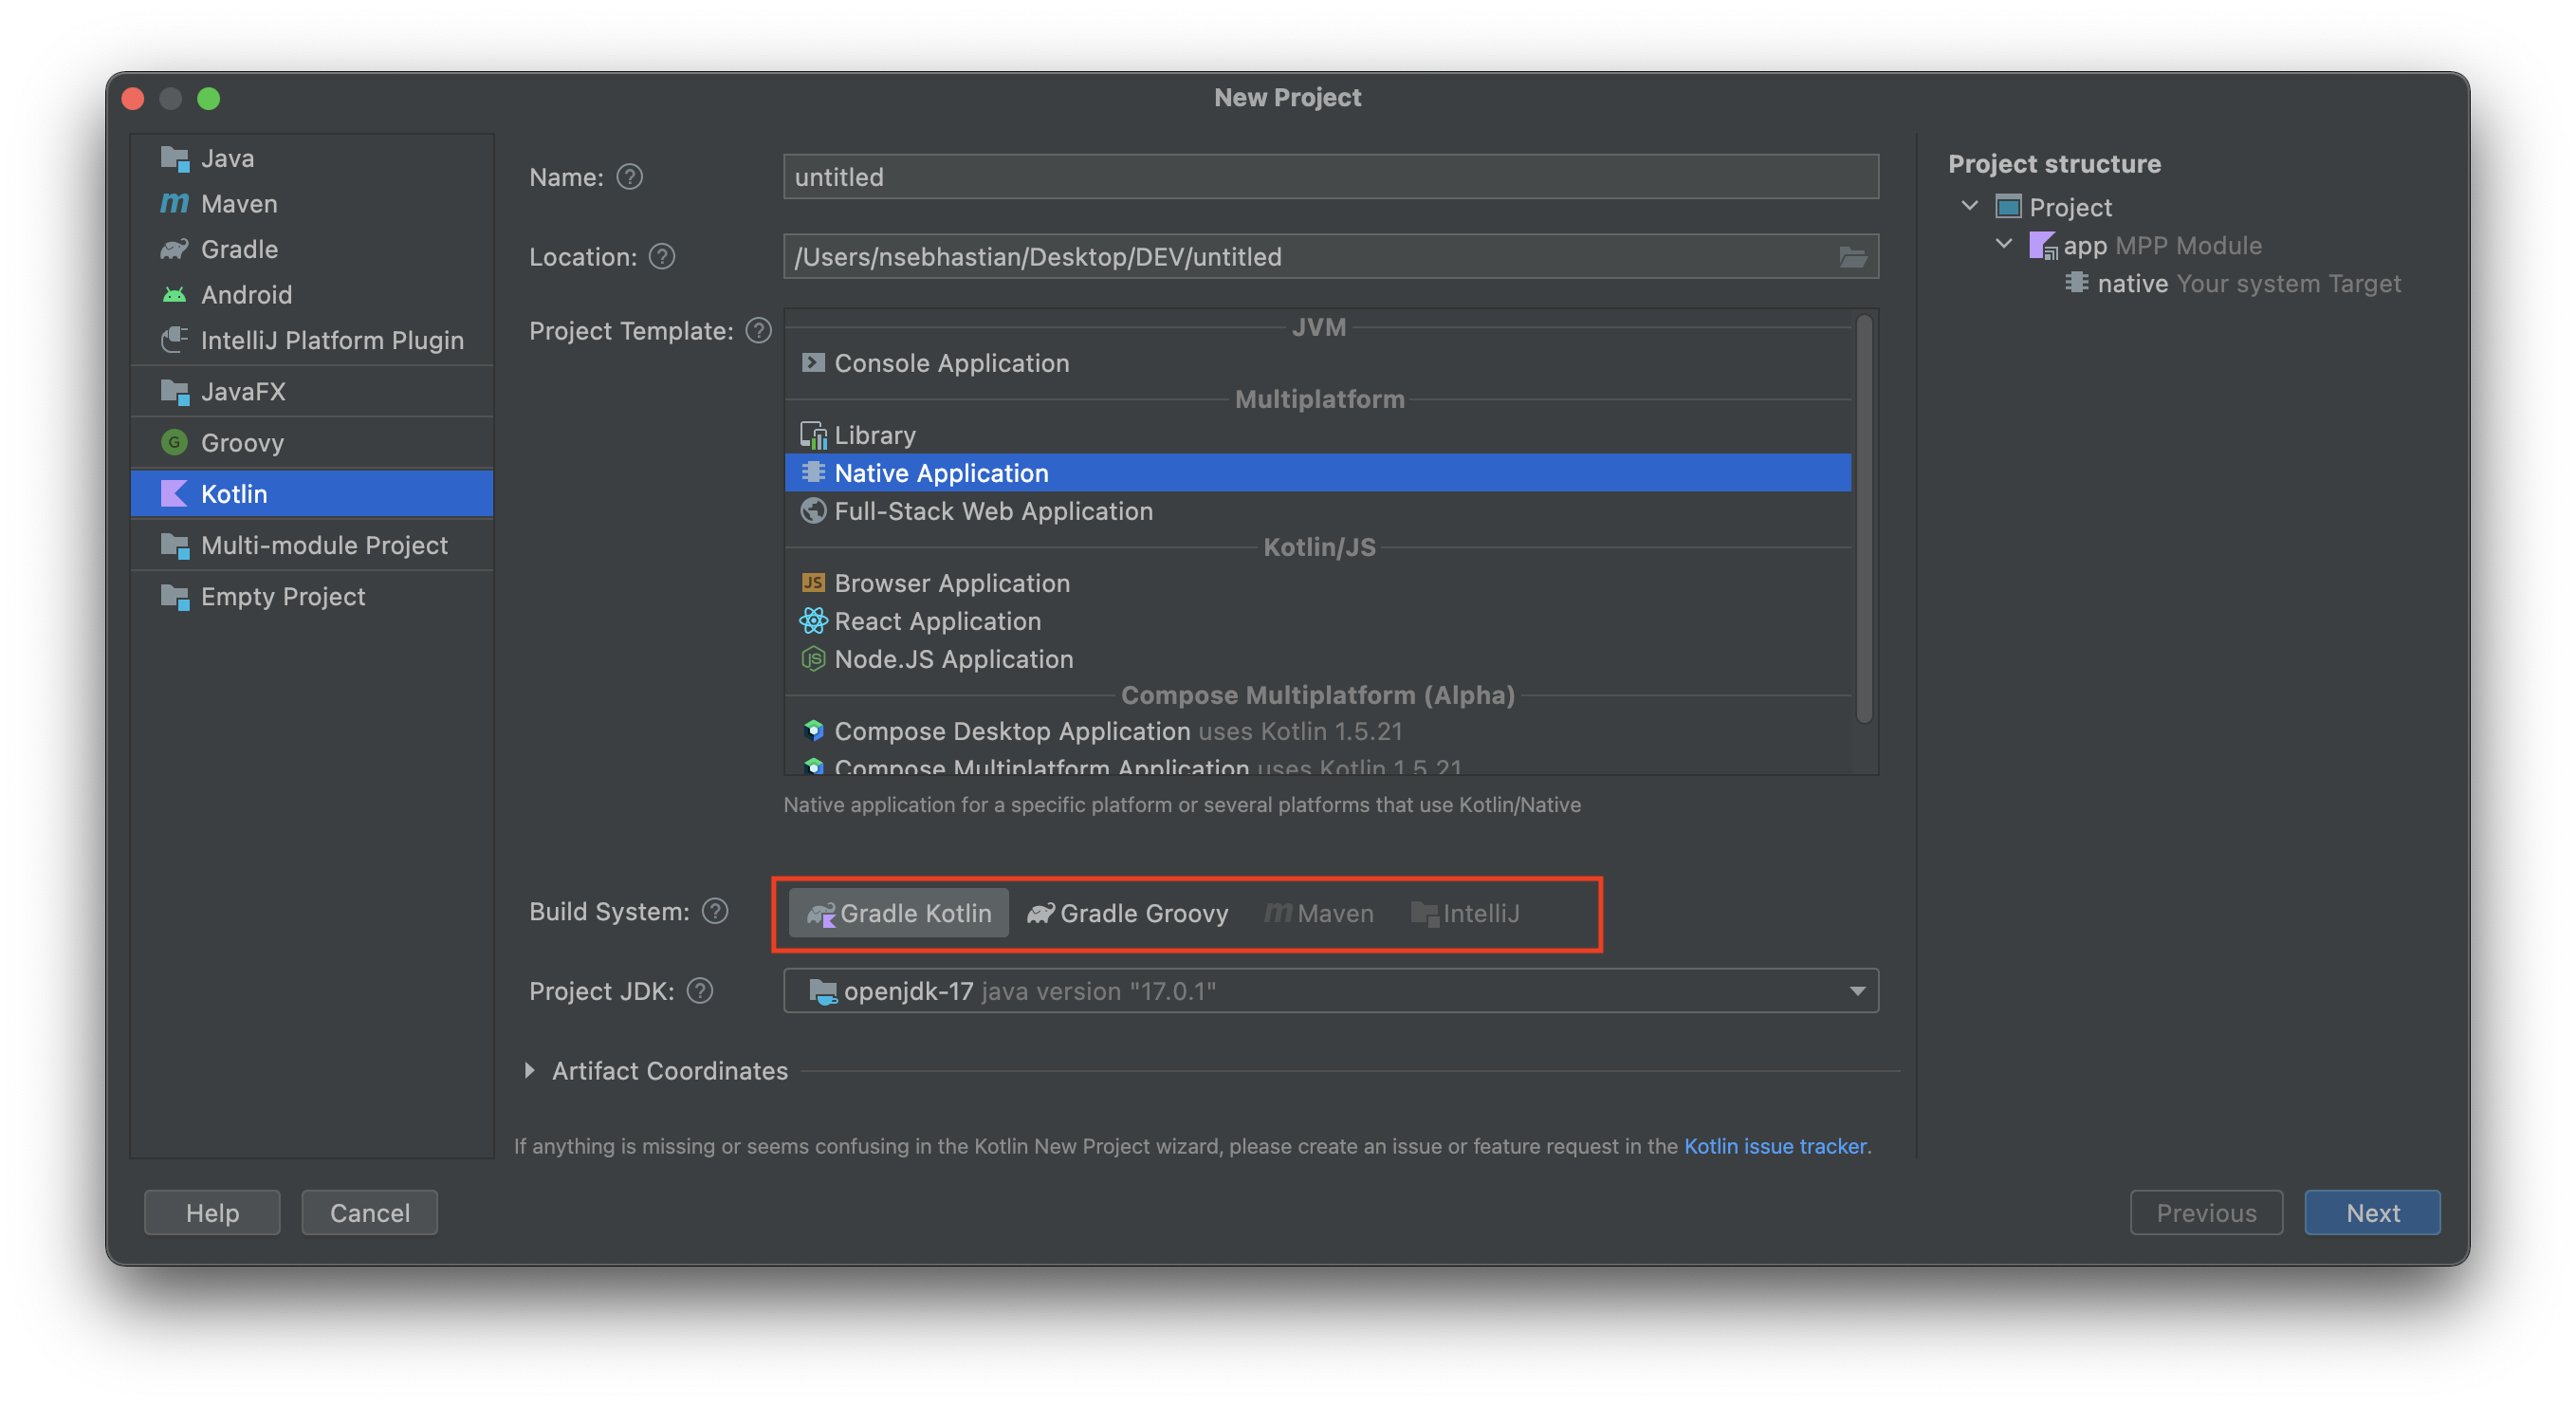
Task: Select Gradle Kotlin build system
Action: click(x=898, y=913)
